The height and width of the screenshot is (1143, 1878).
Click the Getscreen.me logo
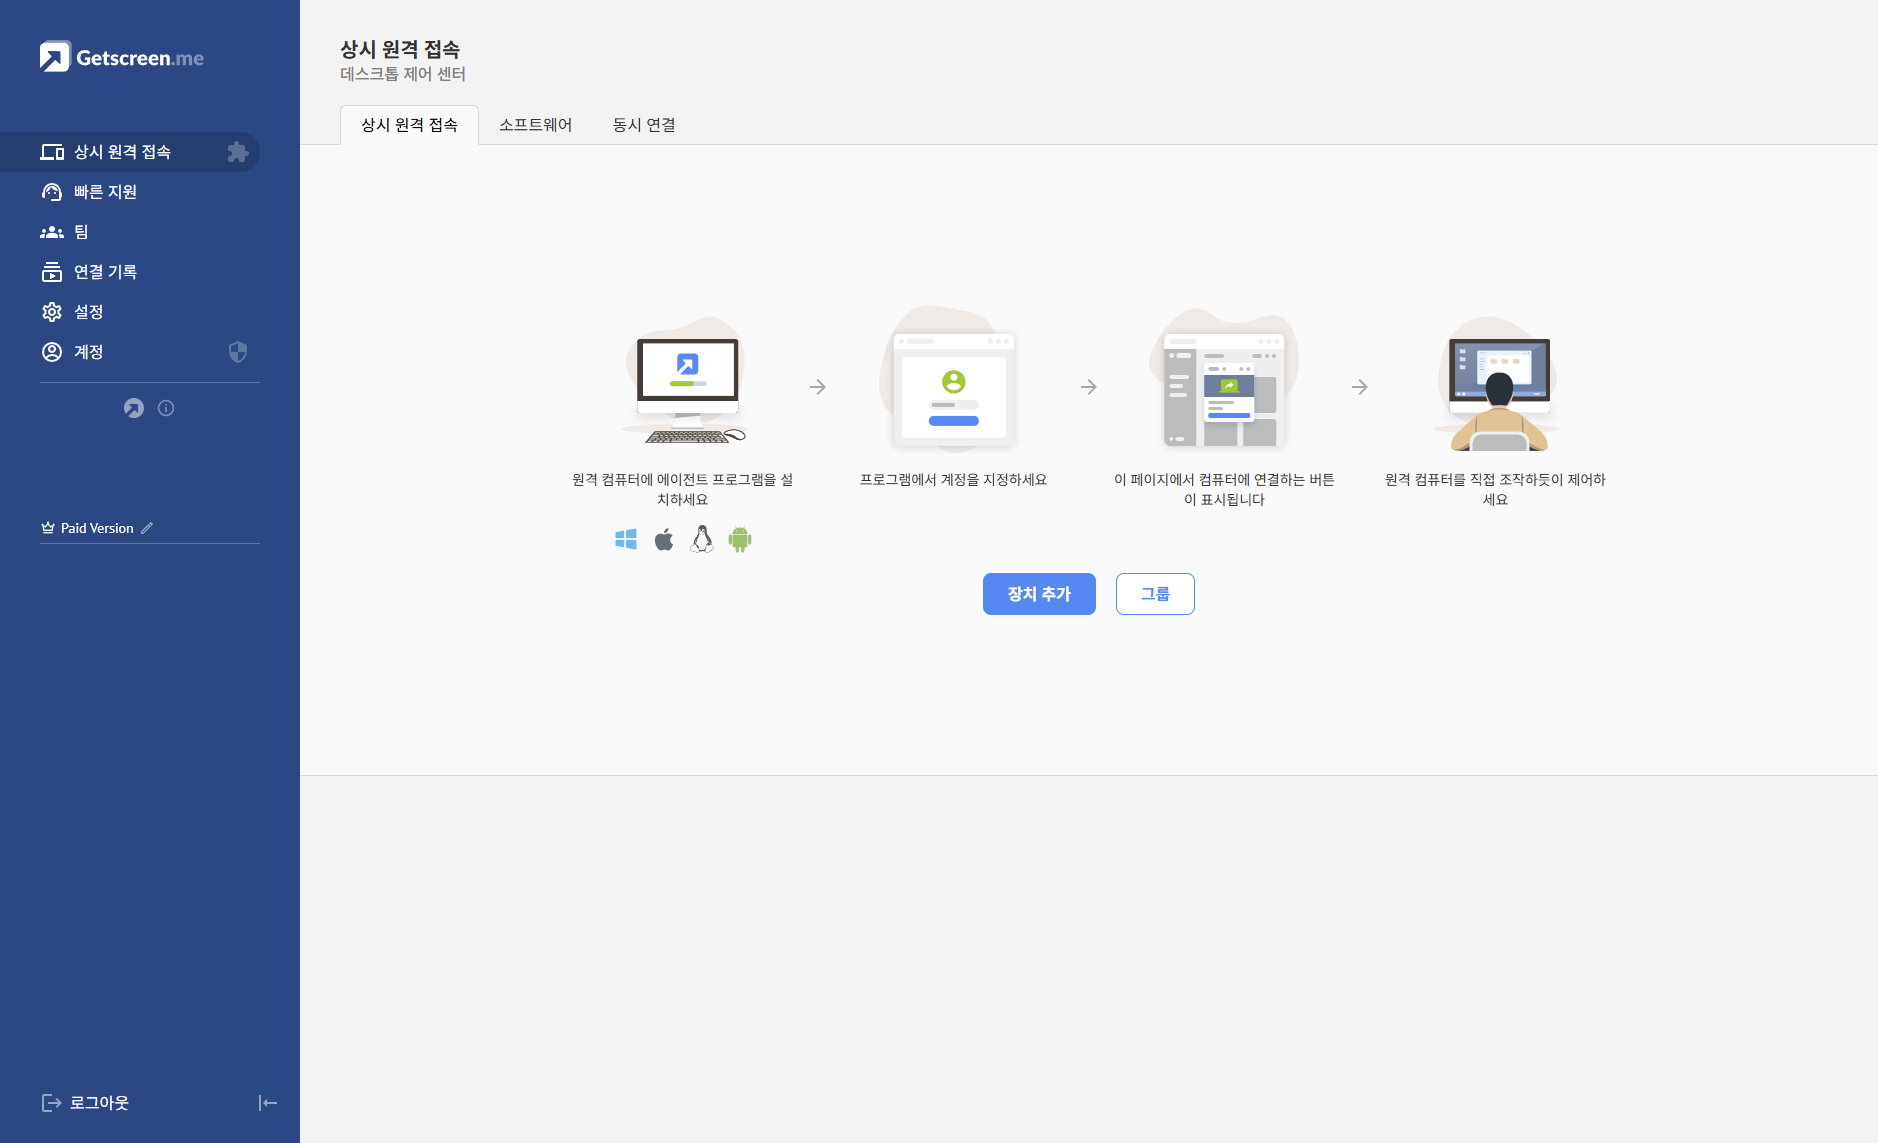(122, 57)
